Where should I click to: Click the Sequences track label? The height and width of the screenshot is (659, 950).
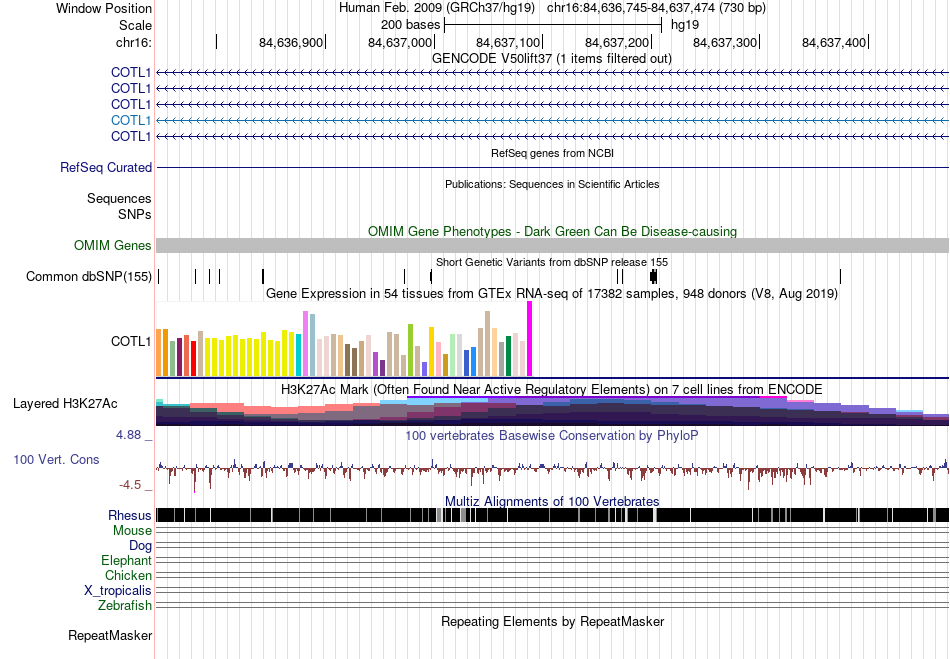[x=119, y=199]
